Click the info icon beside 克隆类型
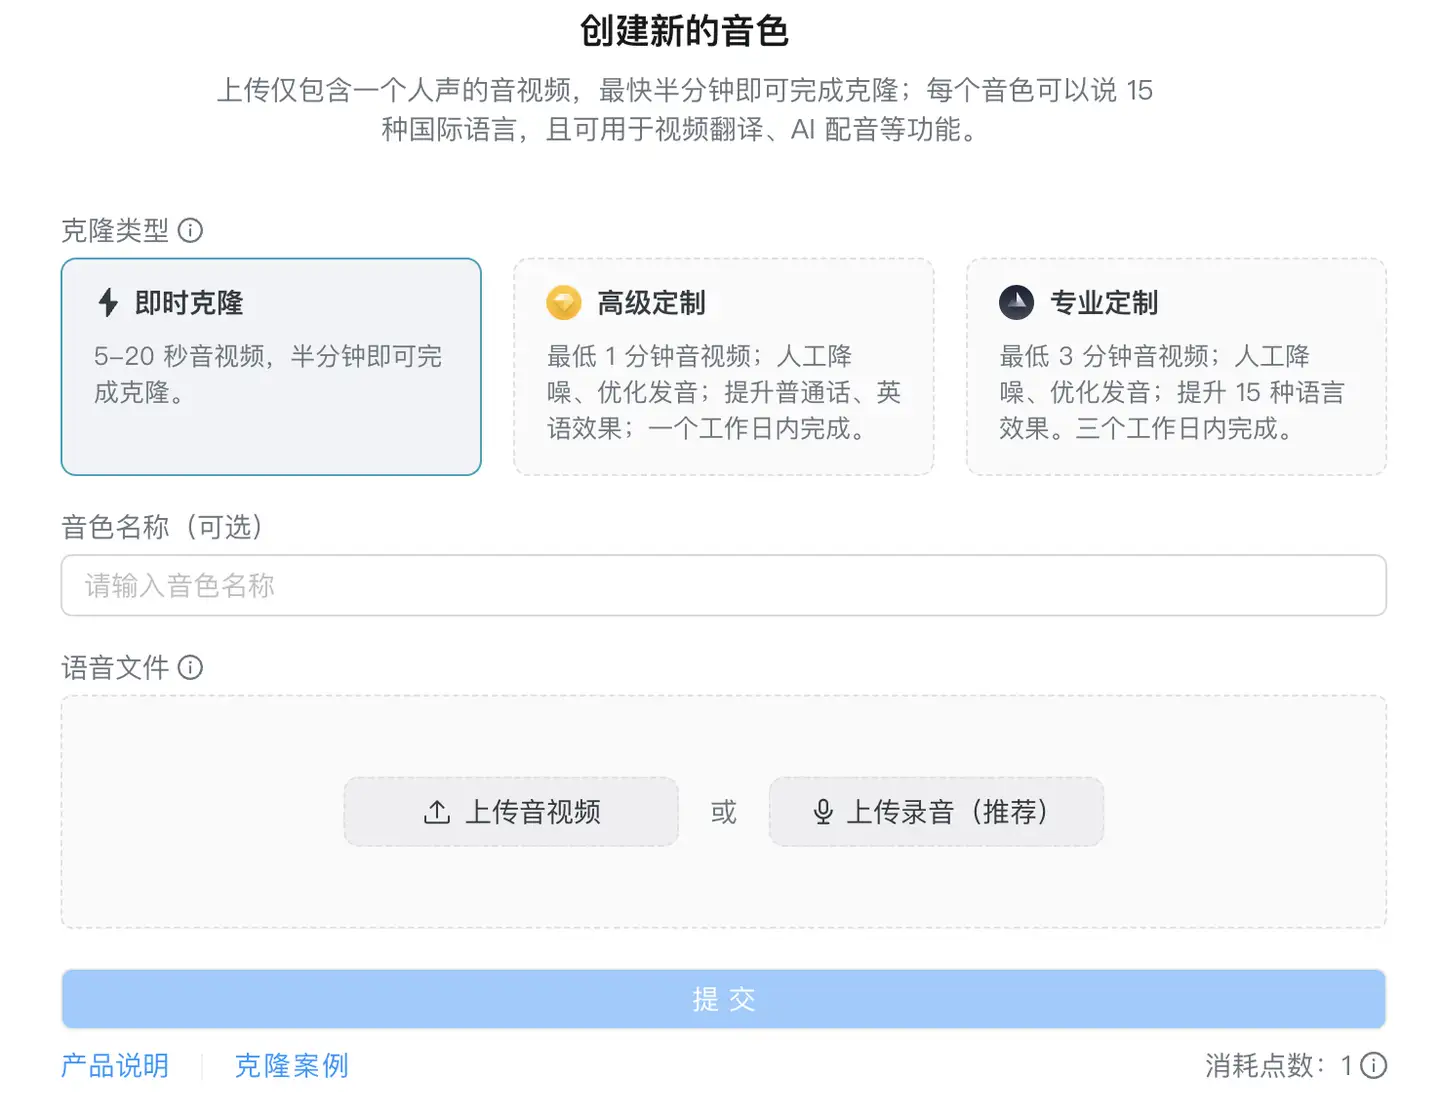Screen dimensions: 1440x1118 click(x=190, y=231)
